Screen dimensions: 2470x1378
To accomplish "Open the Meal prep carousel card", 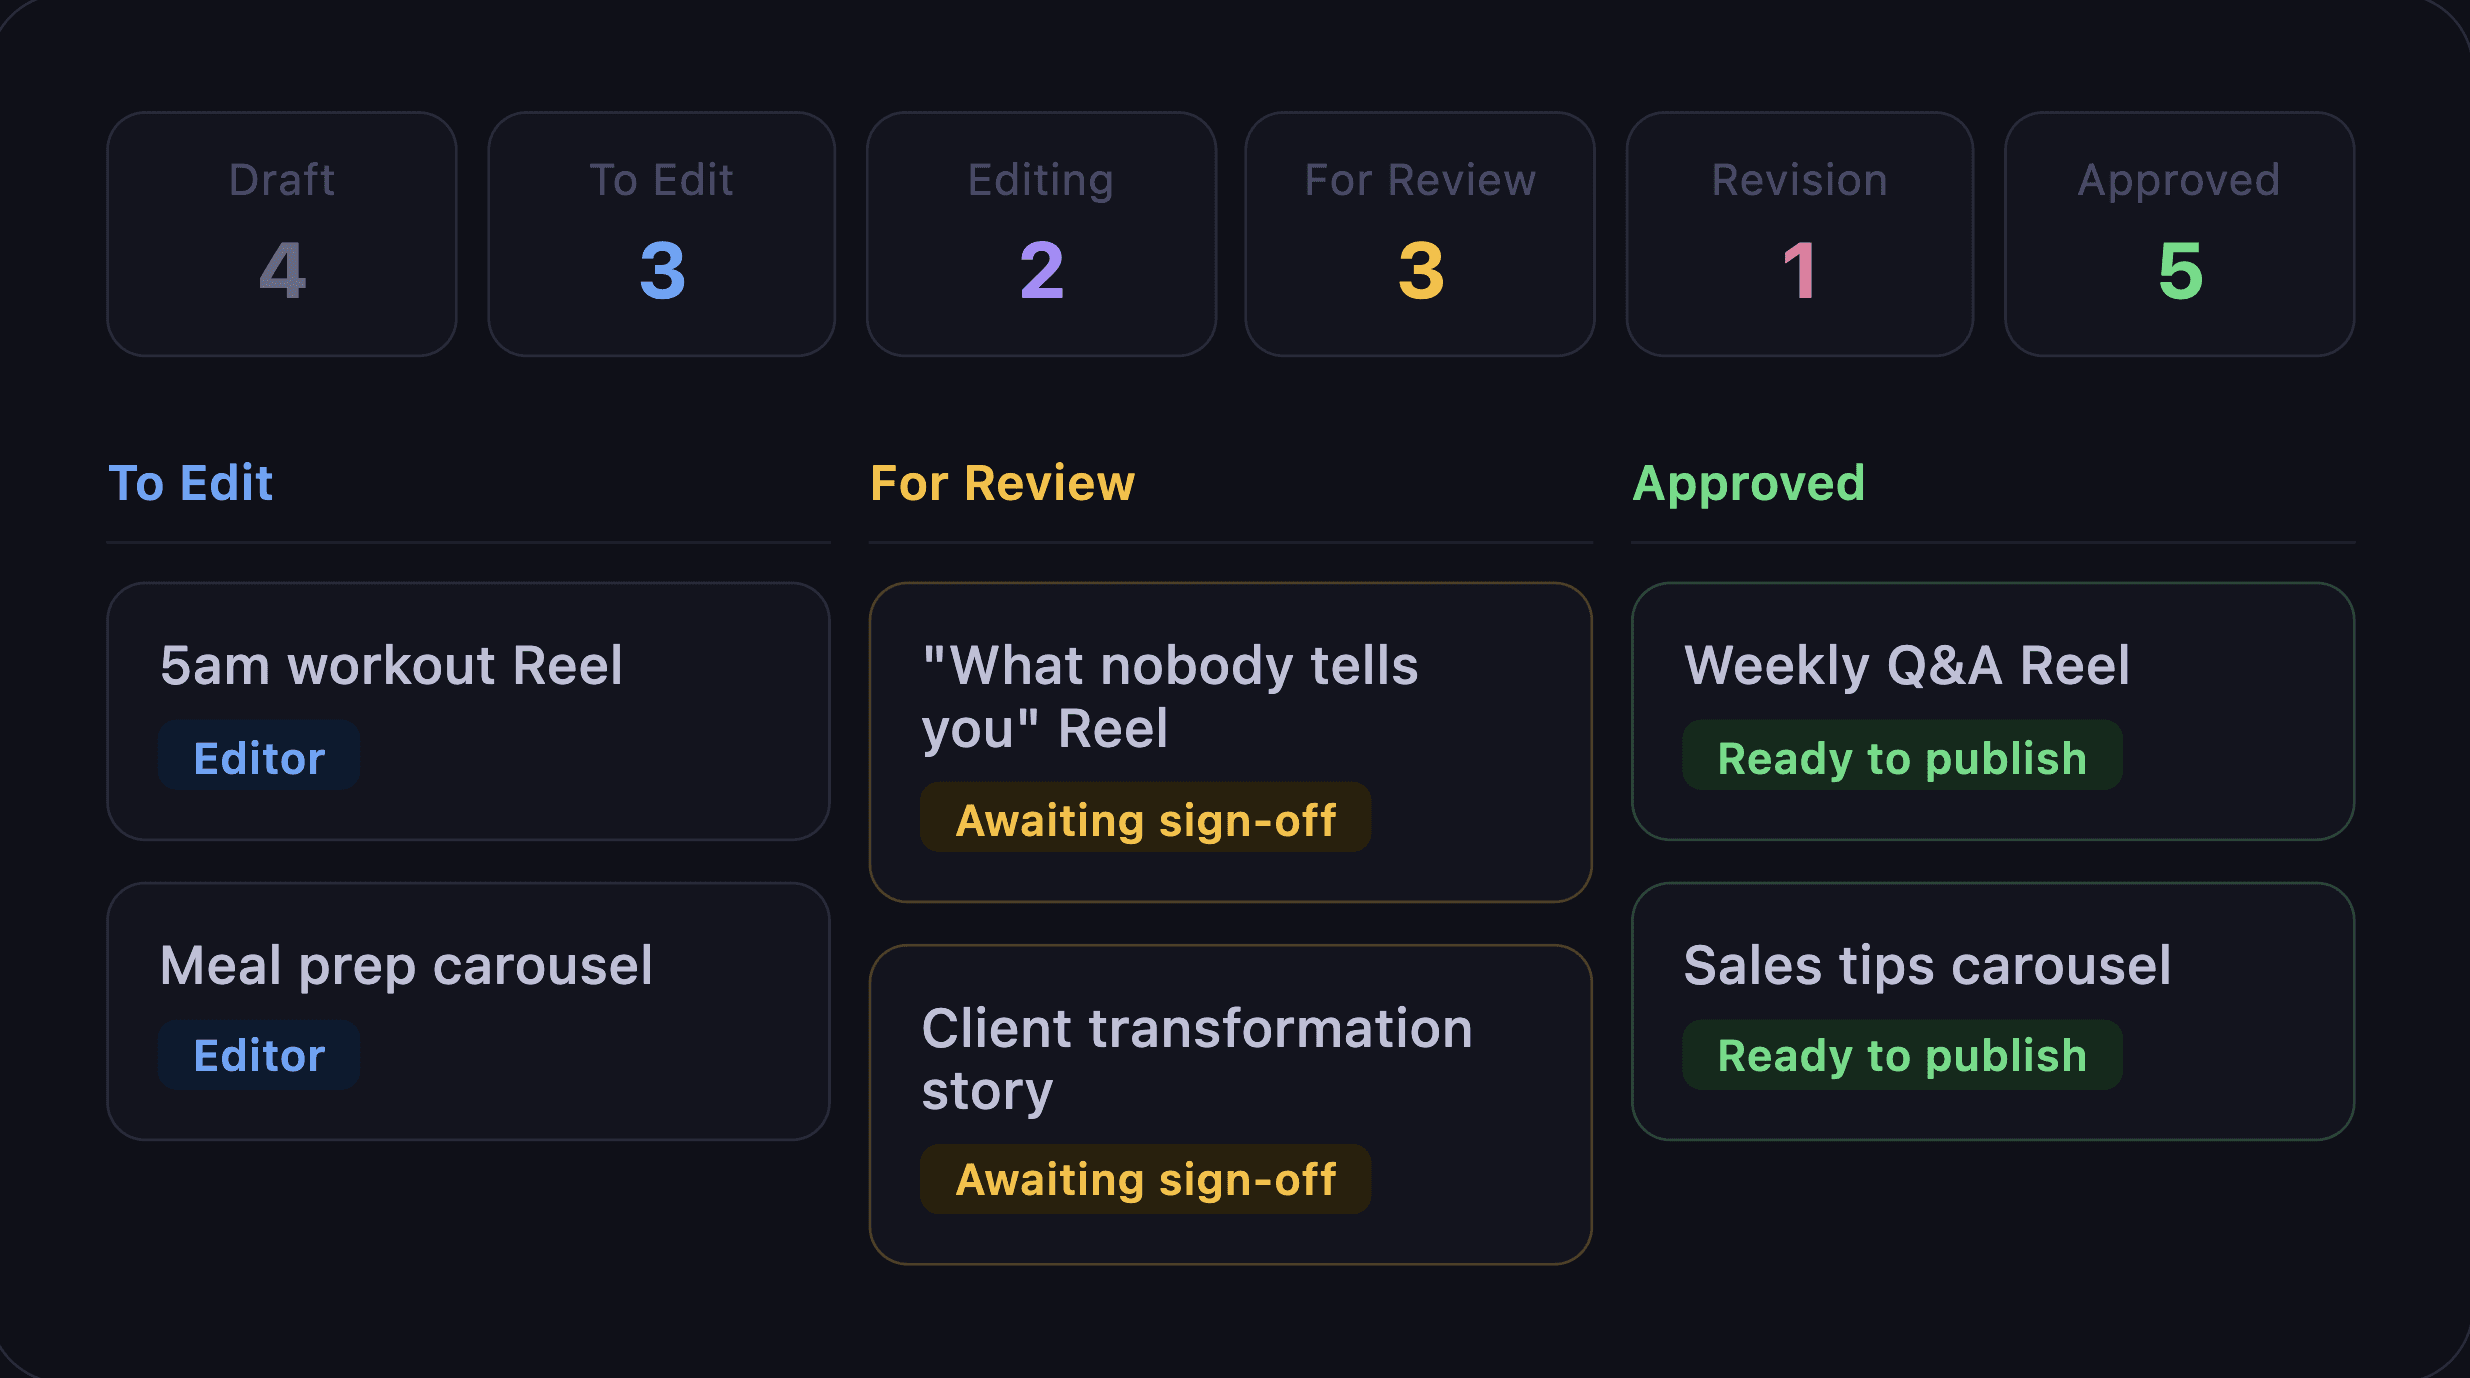I will (469, 1011).
